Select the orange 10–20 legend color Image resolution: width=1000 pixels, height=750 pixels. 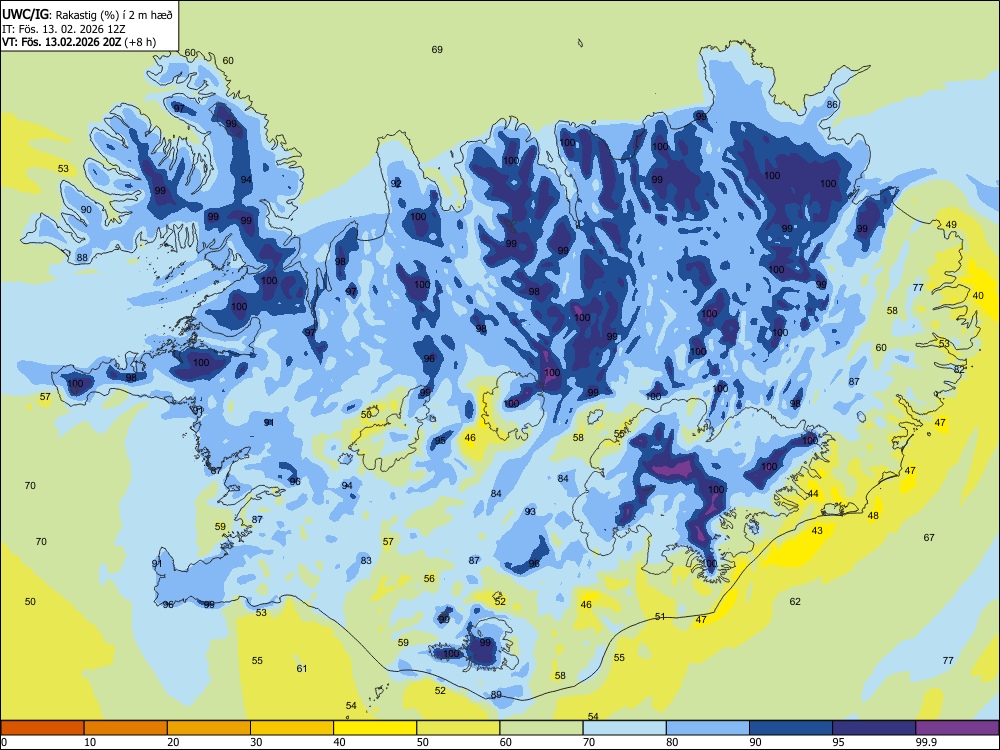coord(126,728)
